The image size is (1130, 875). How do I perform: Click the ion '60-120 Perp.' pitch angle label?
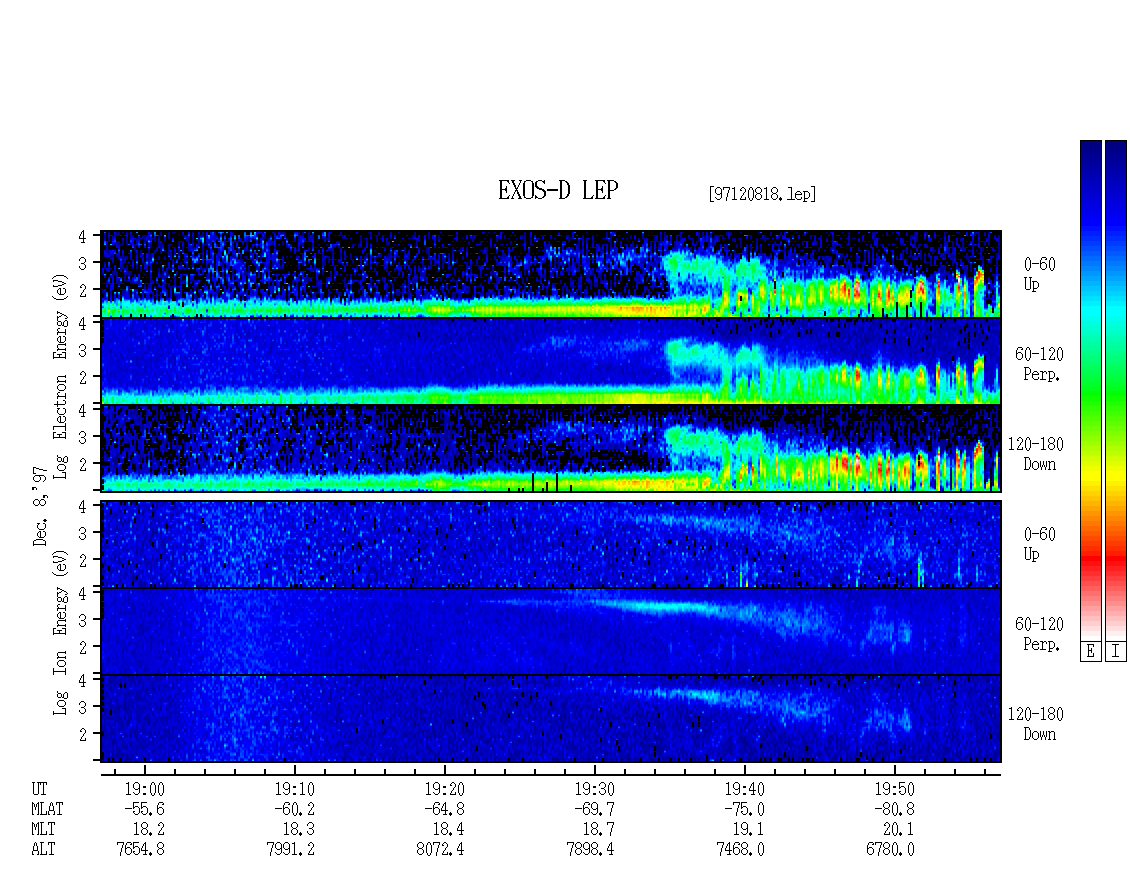coord(1039,634)
